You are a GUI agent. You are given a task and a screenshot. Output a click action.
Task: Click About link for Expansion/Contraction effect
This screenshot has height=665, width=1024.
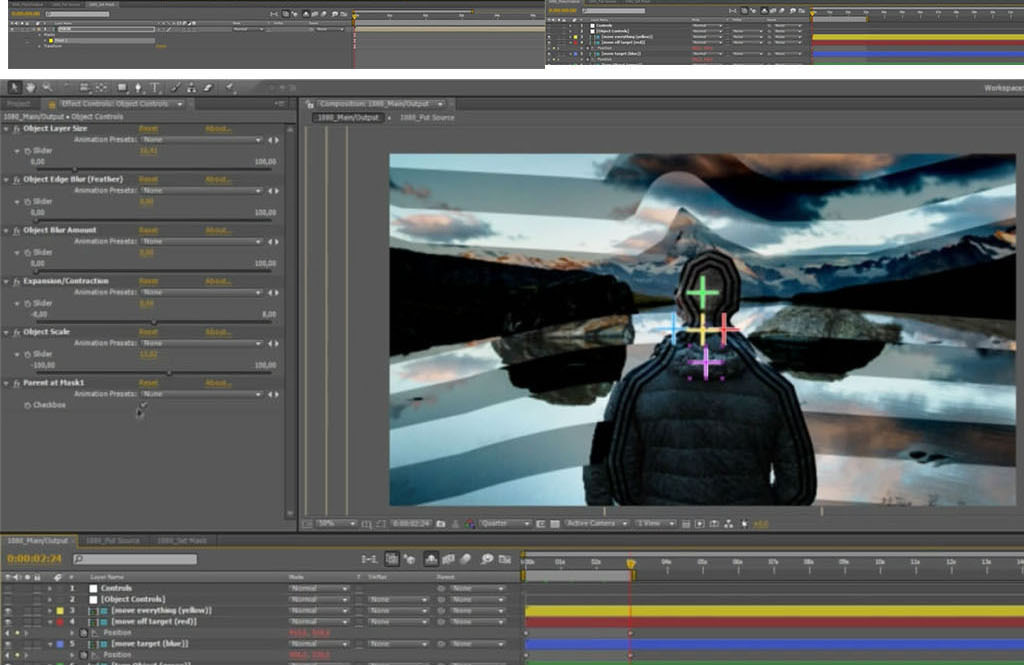217,281
